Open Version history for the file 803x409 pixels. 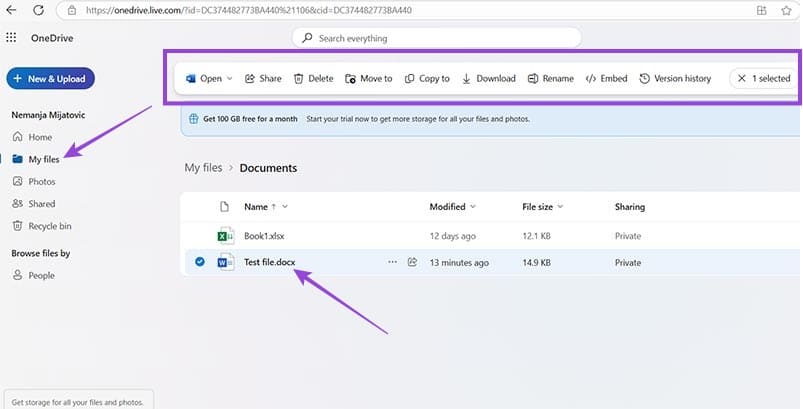click(x=645, y=78)
